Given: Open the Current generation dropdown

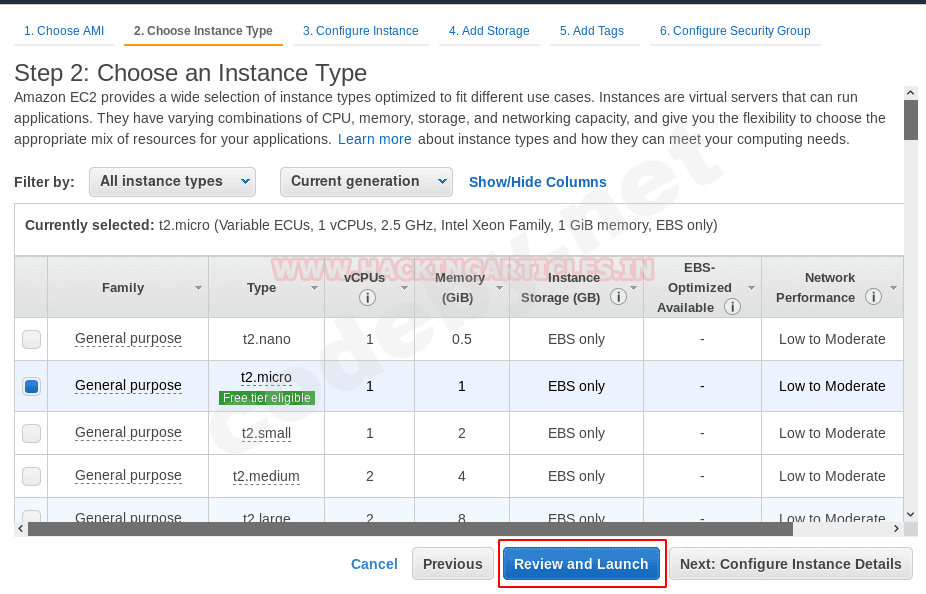Looking at the screenshot, I should coord(366,181).
